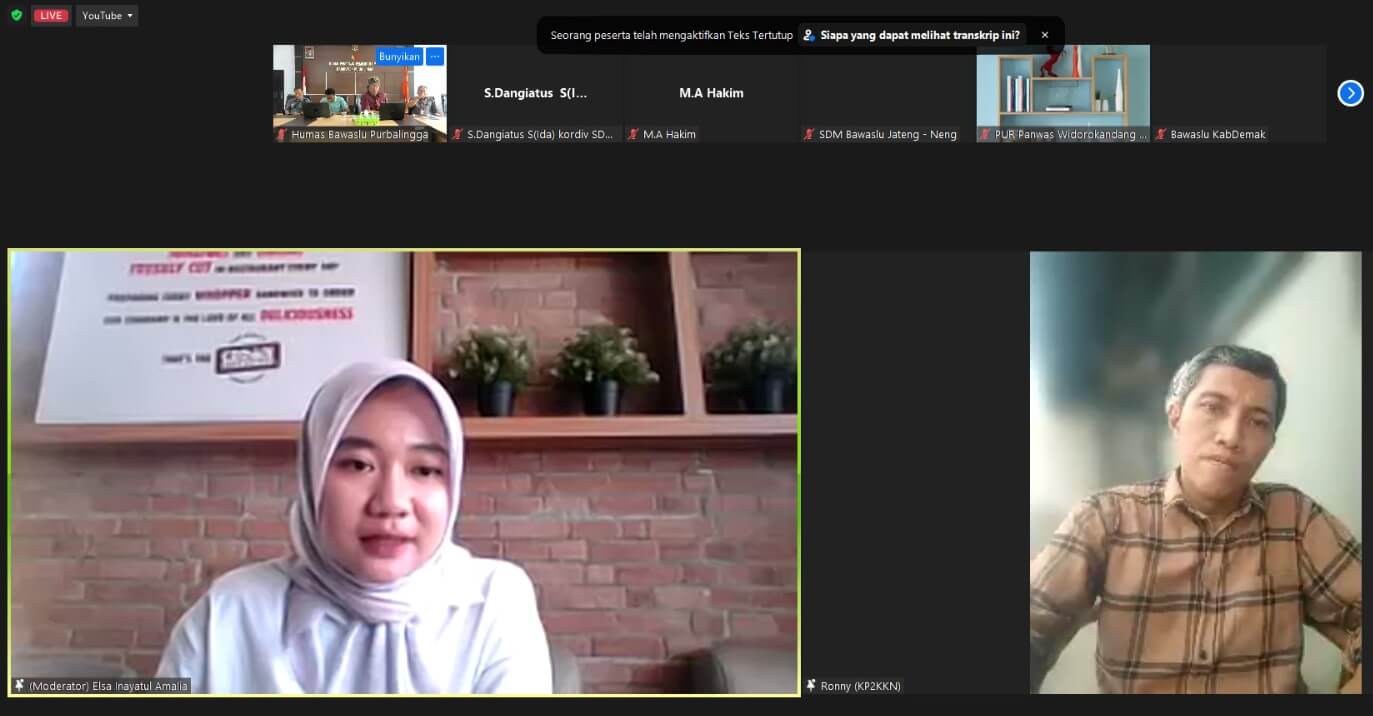Click muted mic icon of S.Dangiatus participant
The width and height of the screenshot is (1373, 716).
point(458,135)
